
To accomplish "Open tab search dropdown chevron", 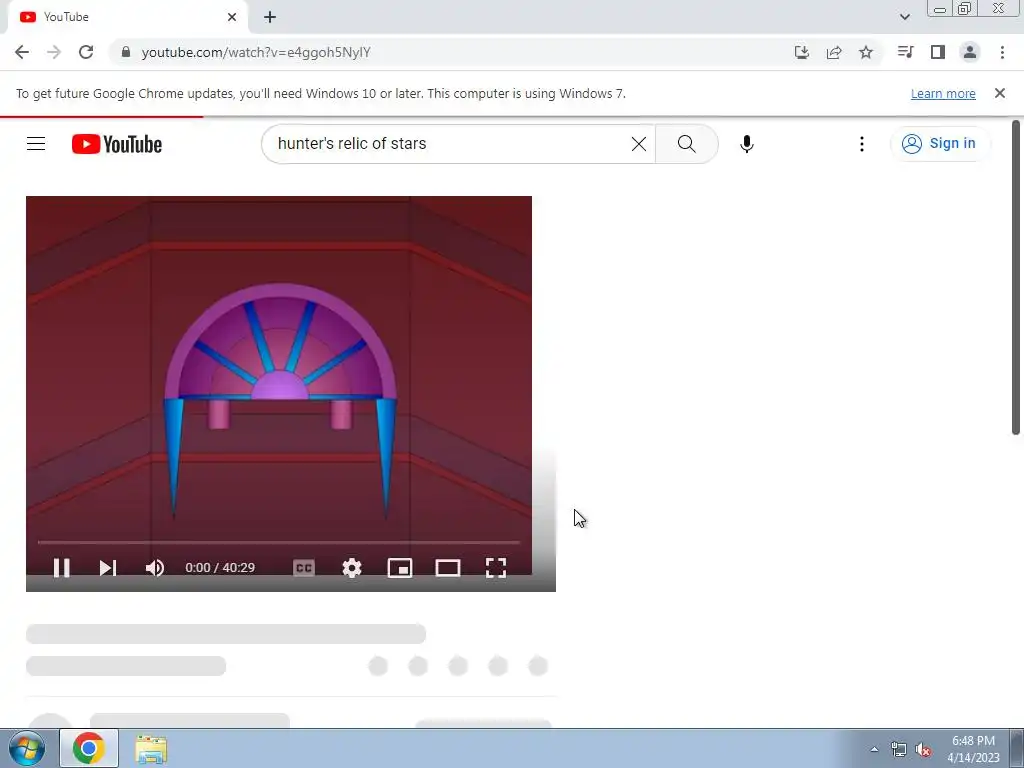I will coord(904,17).
